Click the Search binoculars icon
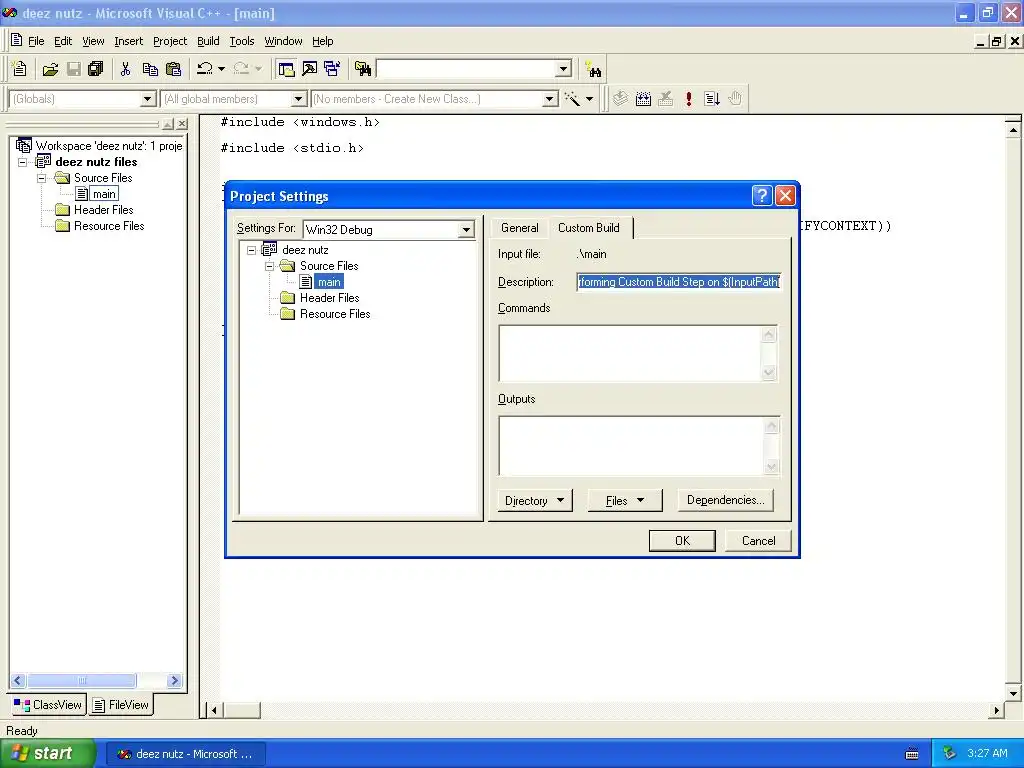The height and width of the screenshot is (768, 1024). (594, 69)
